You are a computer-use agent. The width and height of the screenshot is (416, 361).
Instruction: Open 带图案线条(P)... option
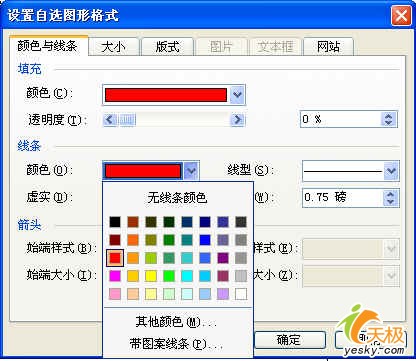[176, 344]
